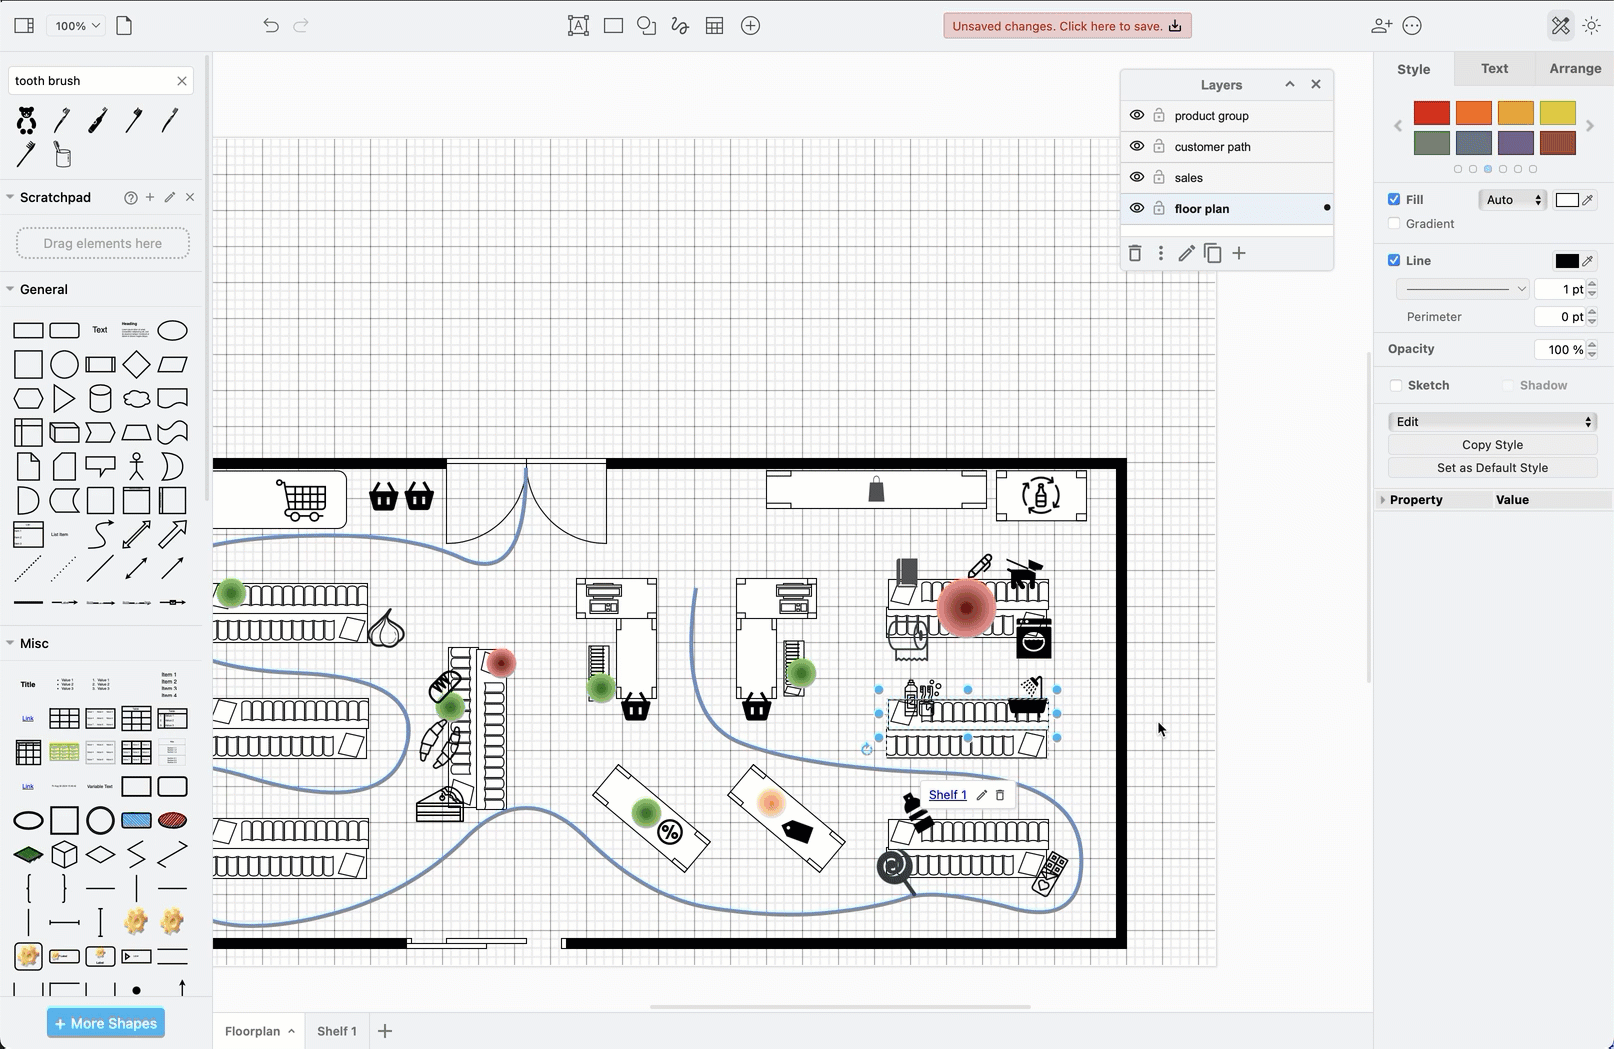Open the zoom level dropdown
Viewport: 1614px width, 1049px height.
75,25
